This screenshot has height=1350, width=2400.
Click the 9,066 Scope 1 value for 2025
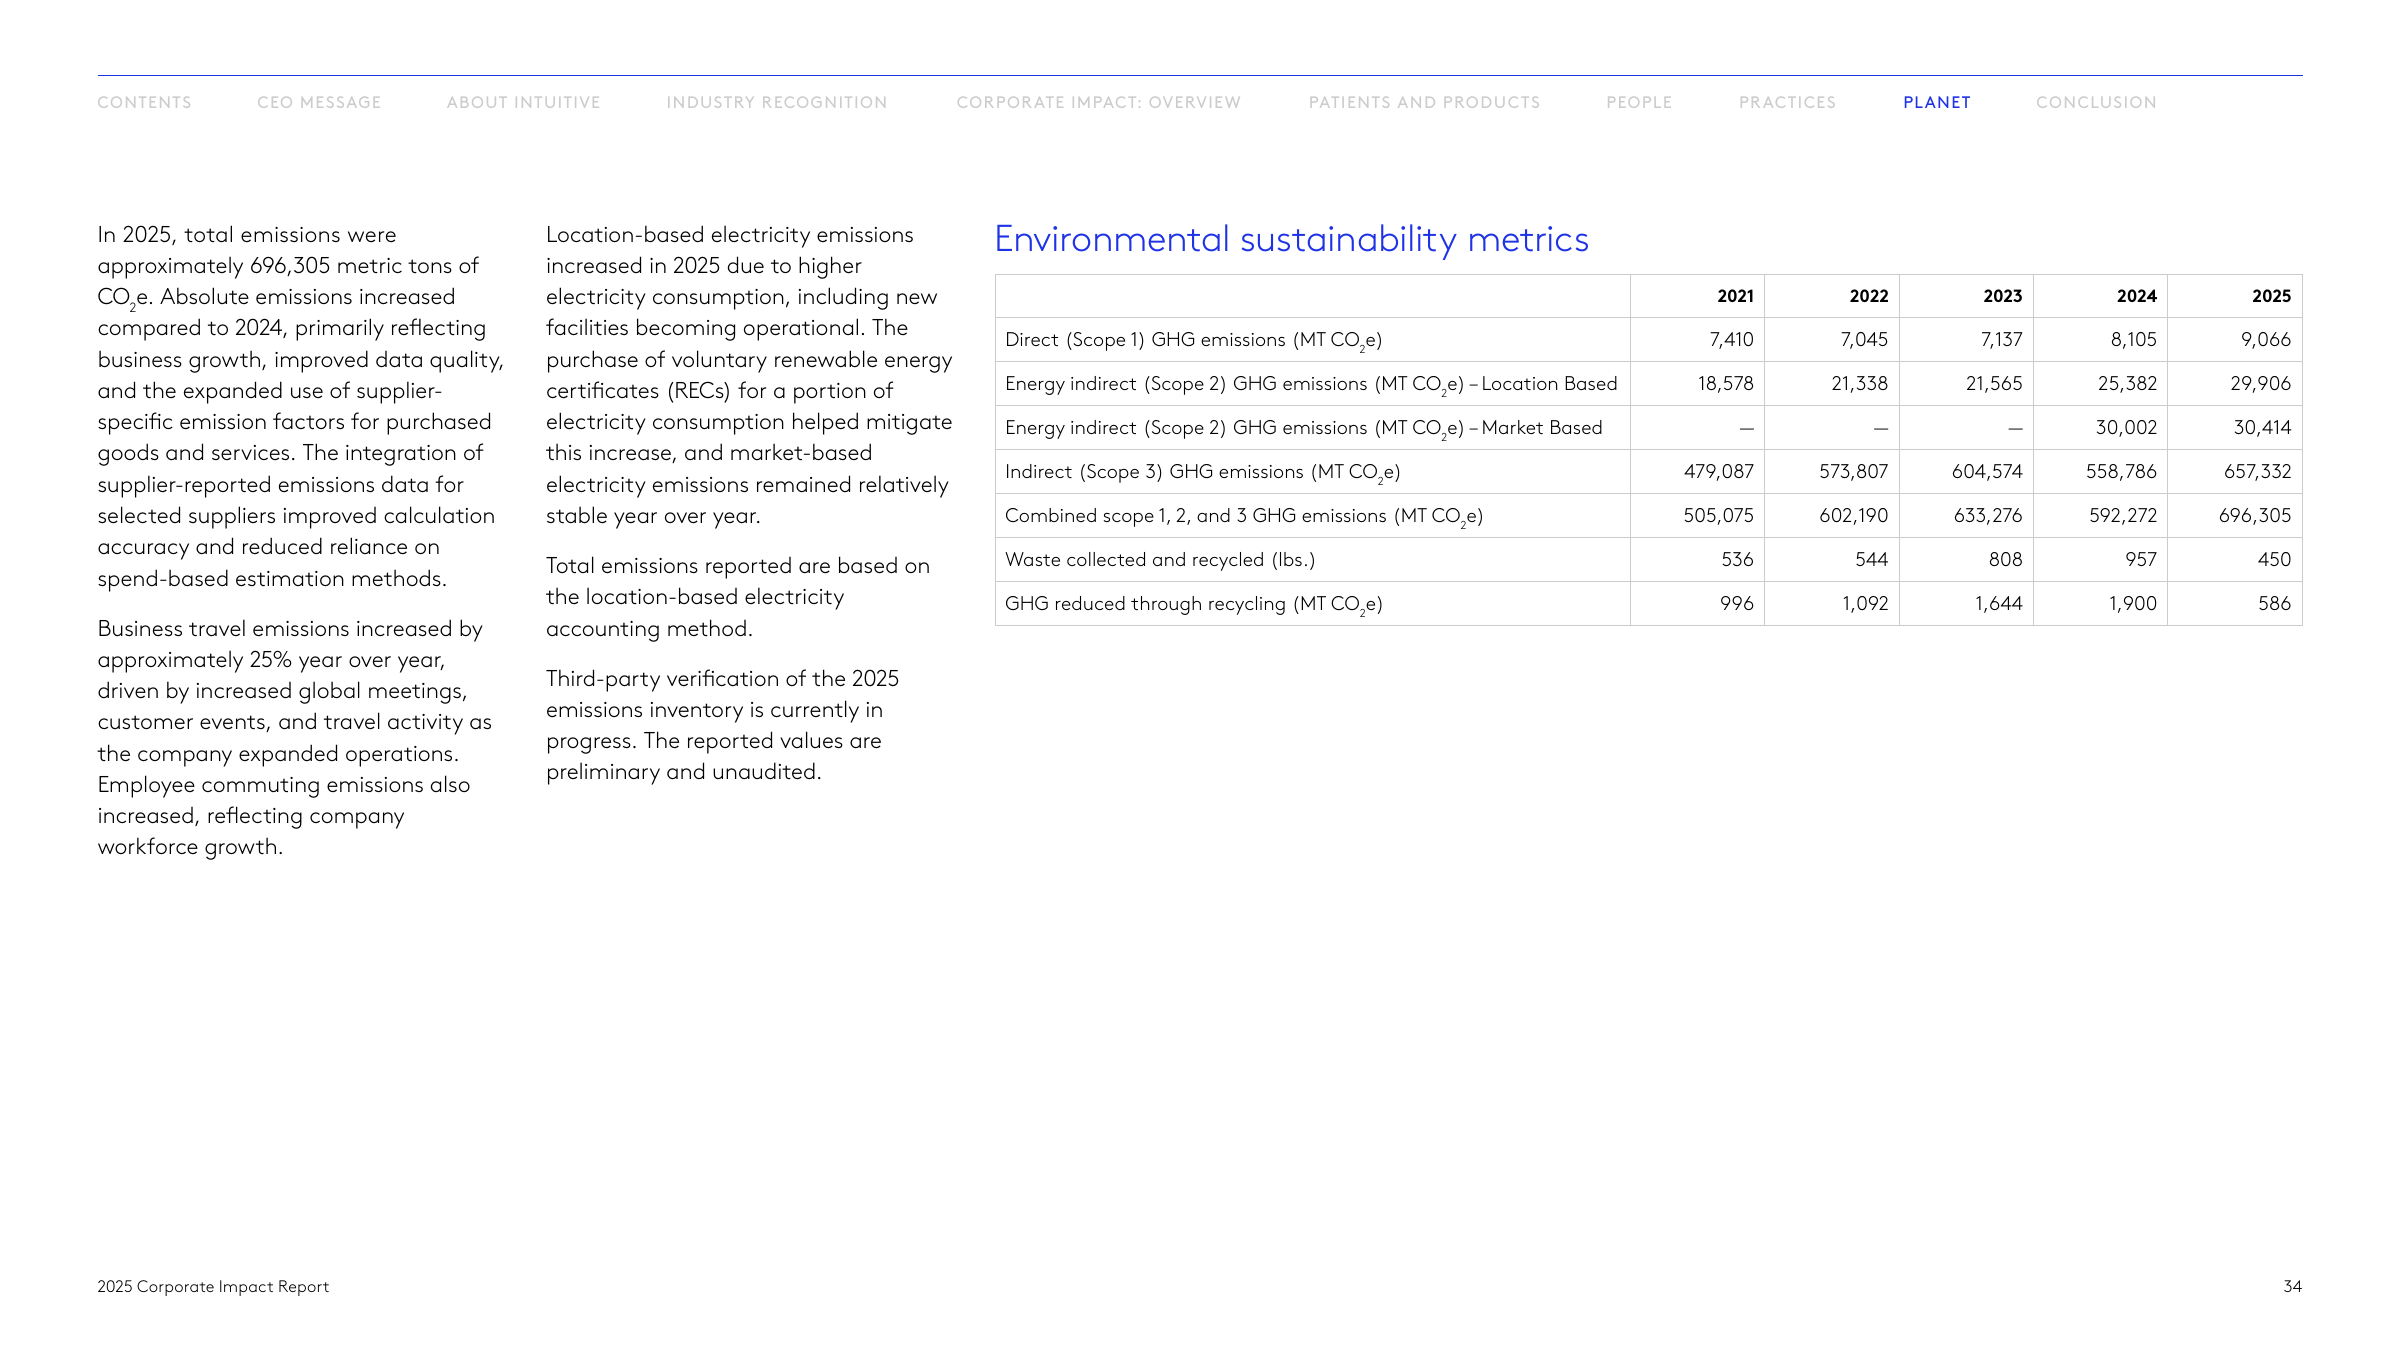2266,340
